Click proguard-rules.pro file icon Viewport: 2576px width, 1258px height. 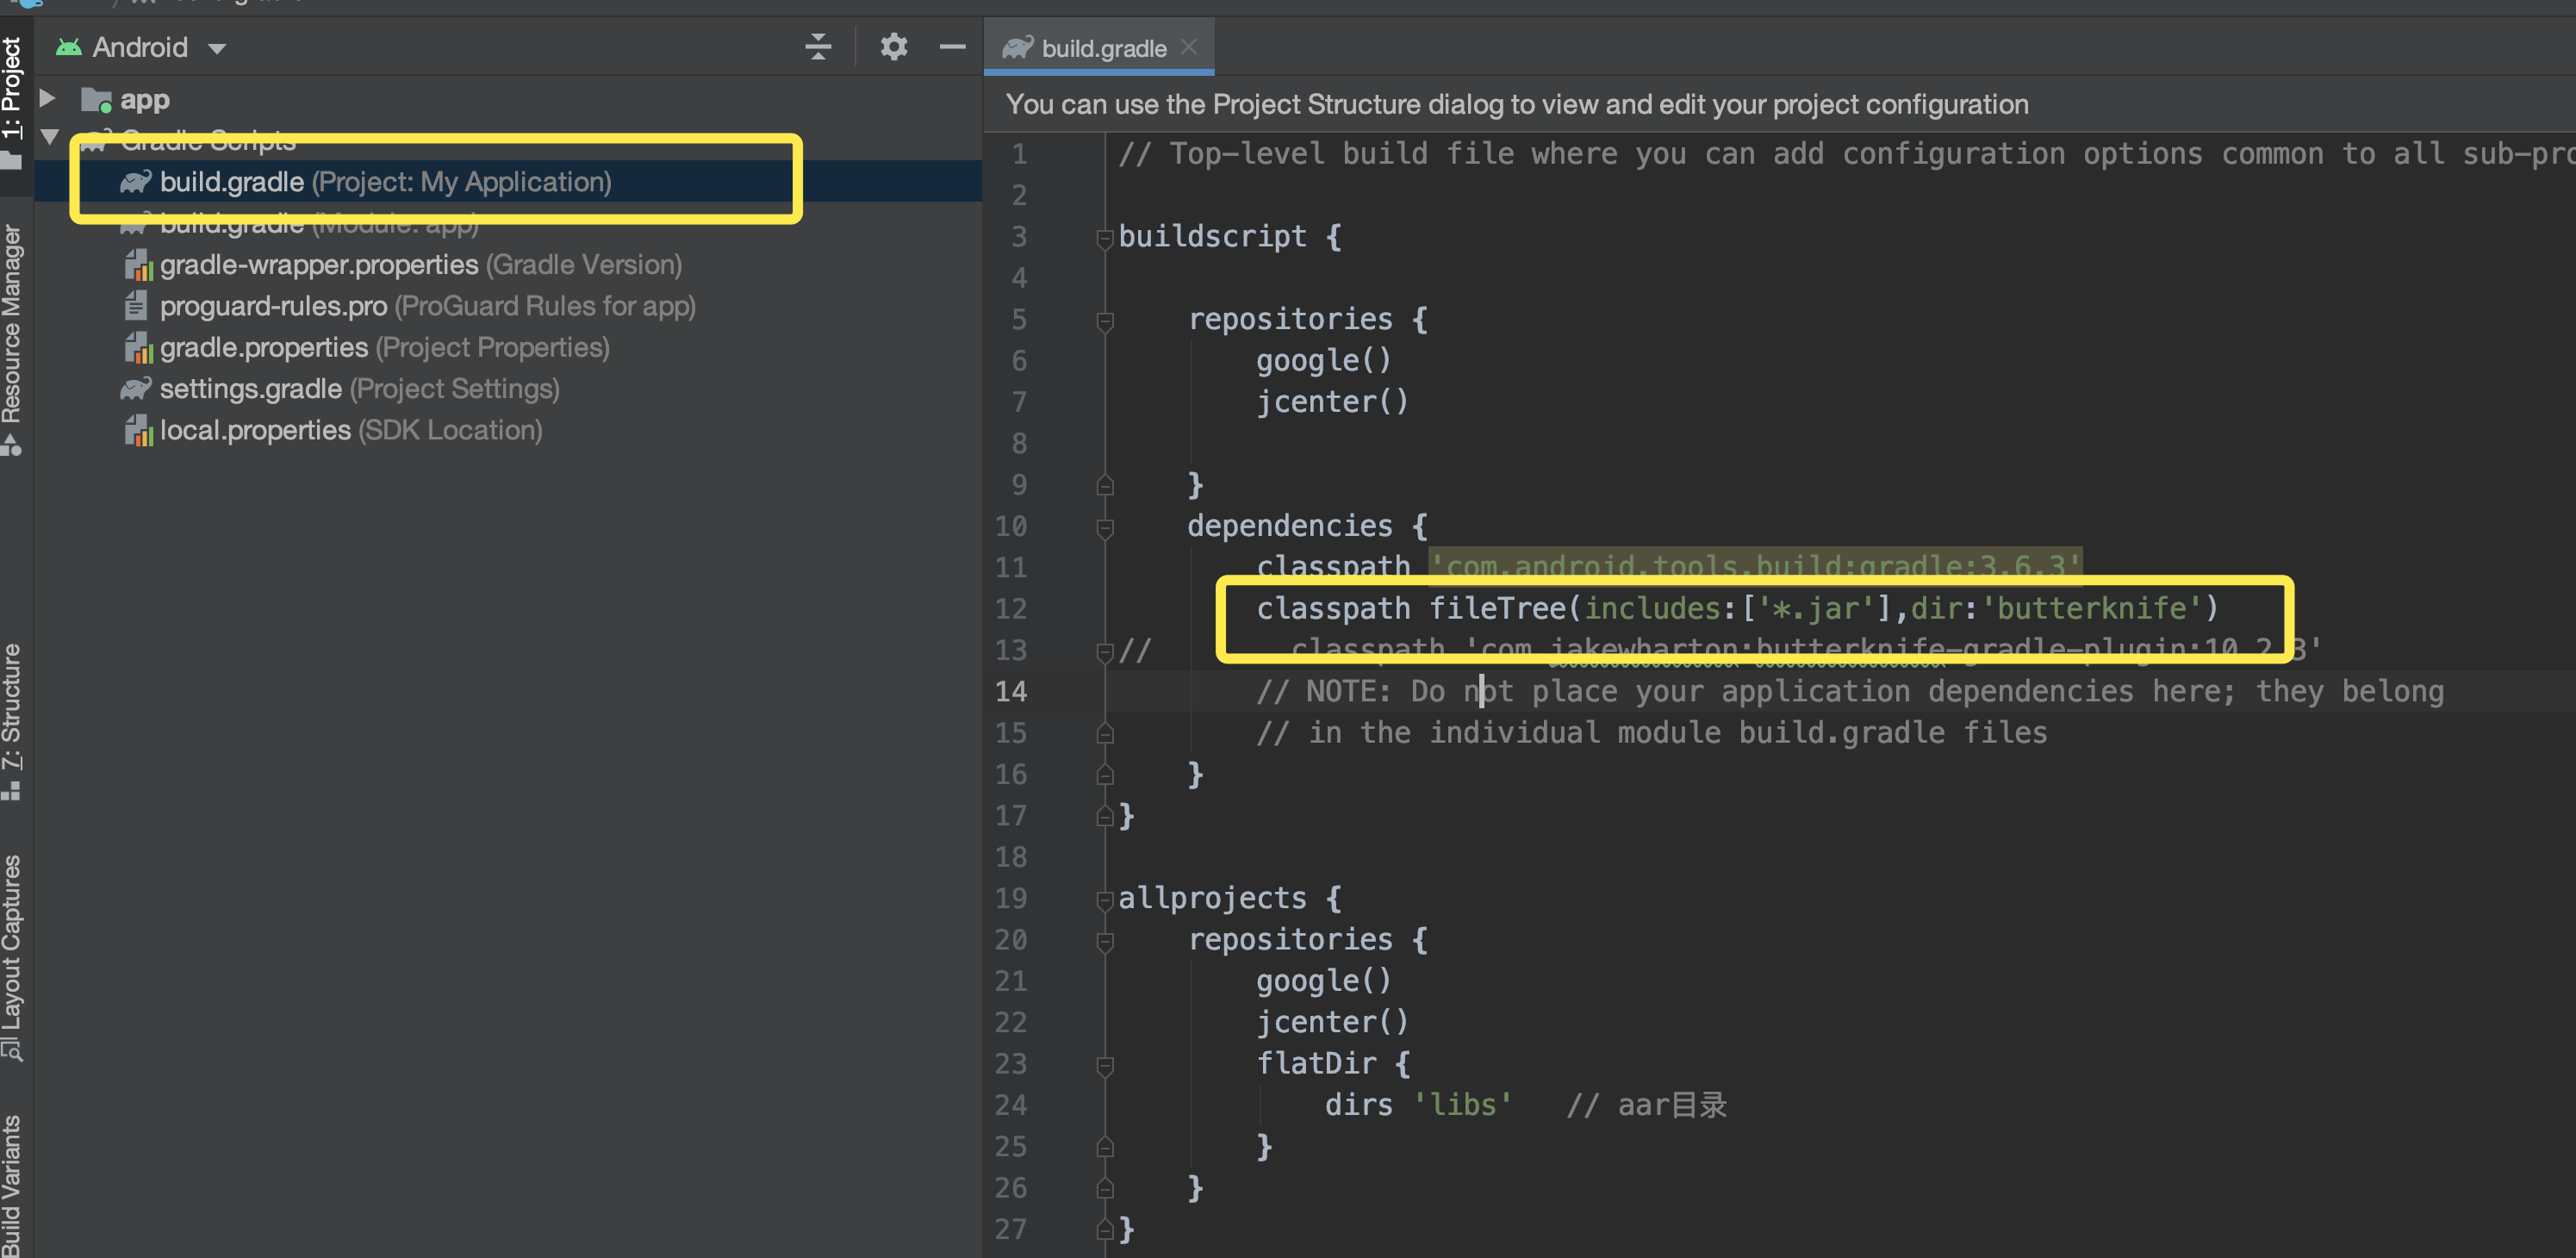136,306
